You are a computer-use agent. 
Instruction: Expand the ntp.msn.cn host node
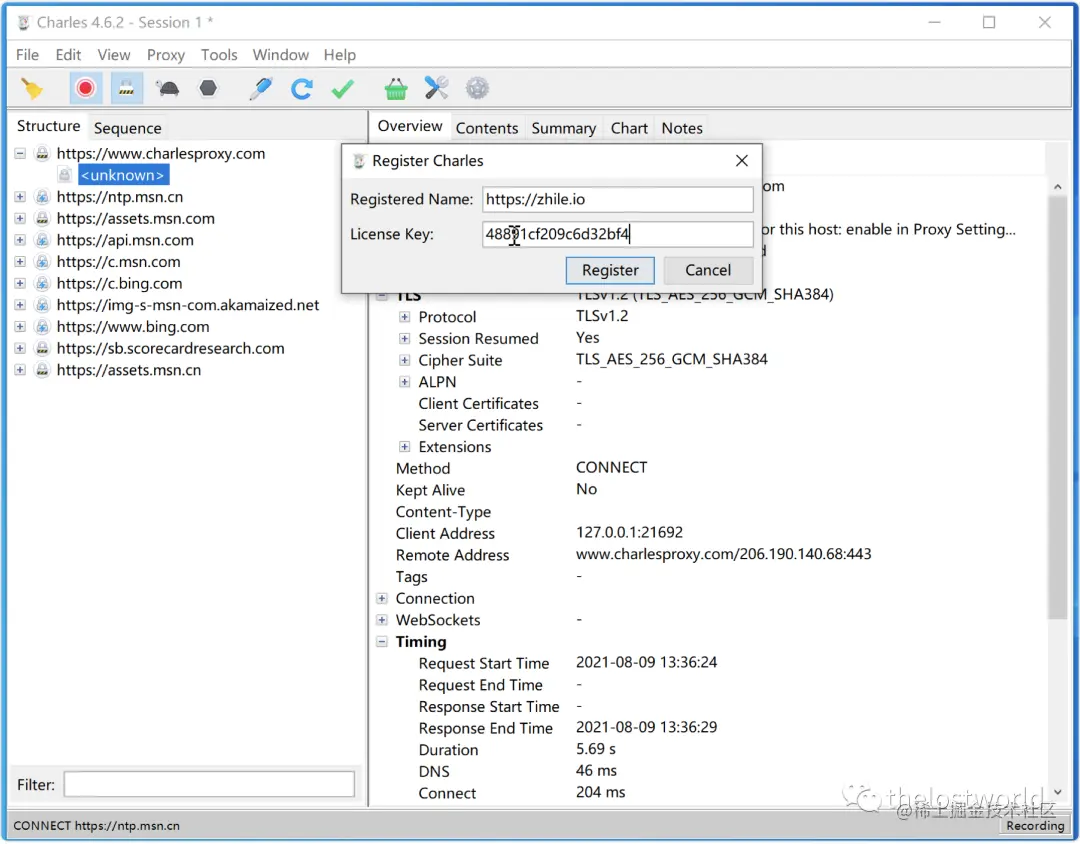pyautogui.click(x=20, y=197)
